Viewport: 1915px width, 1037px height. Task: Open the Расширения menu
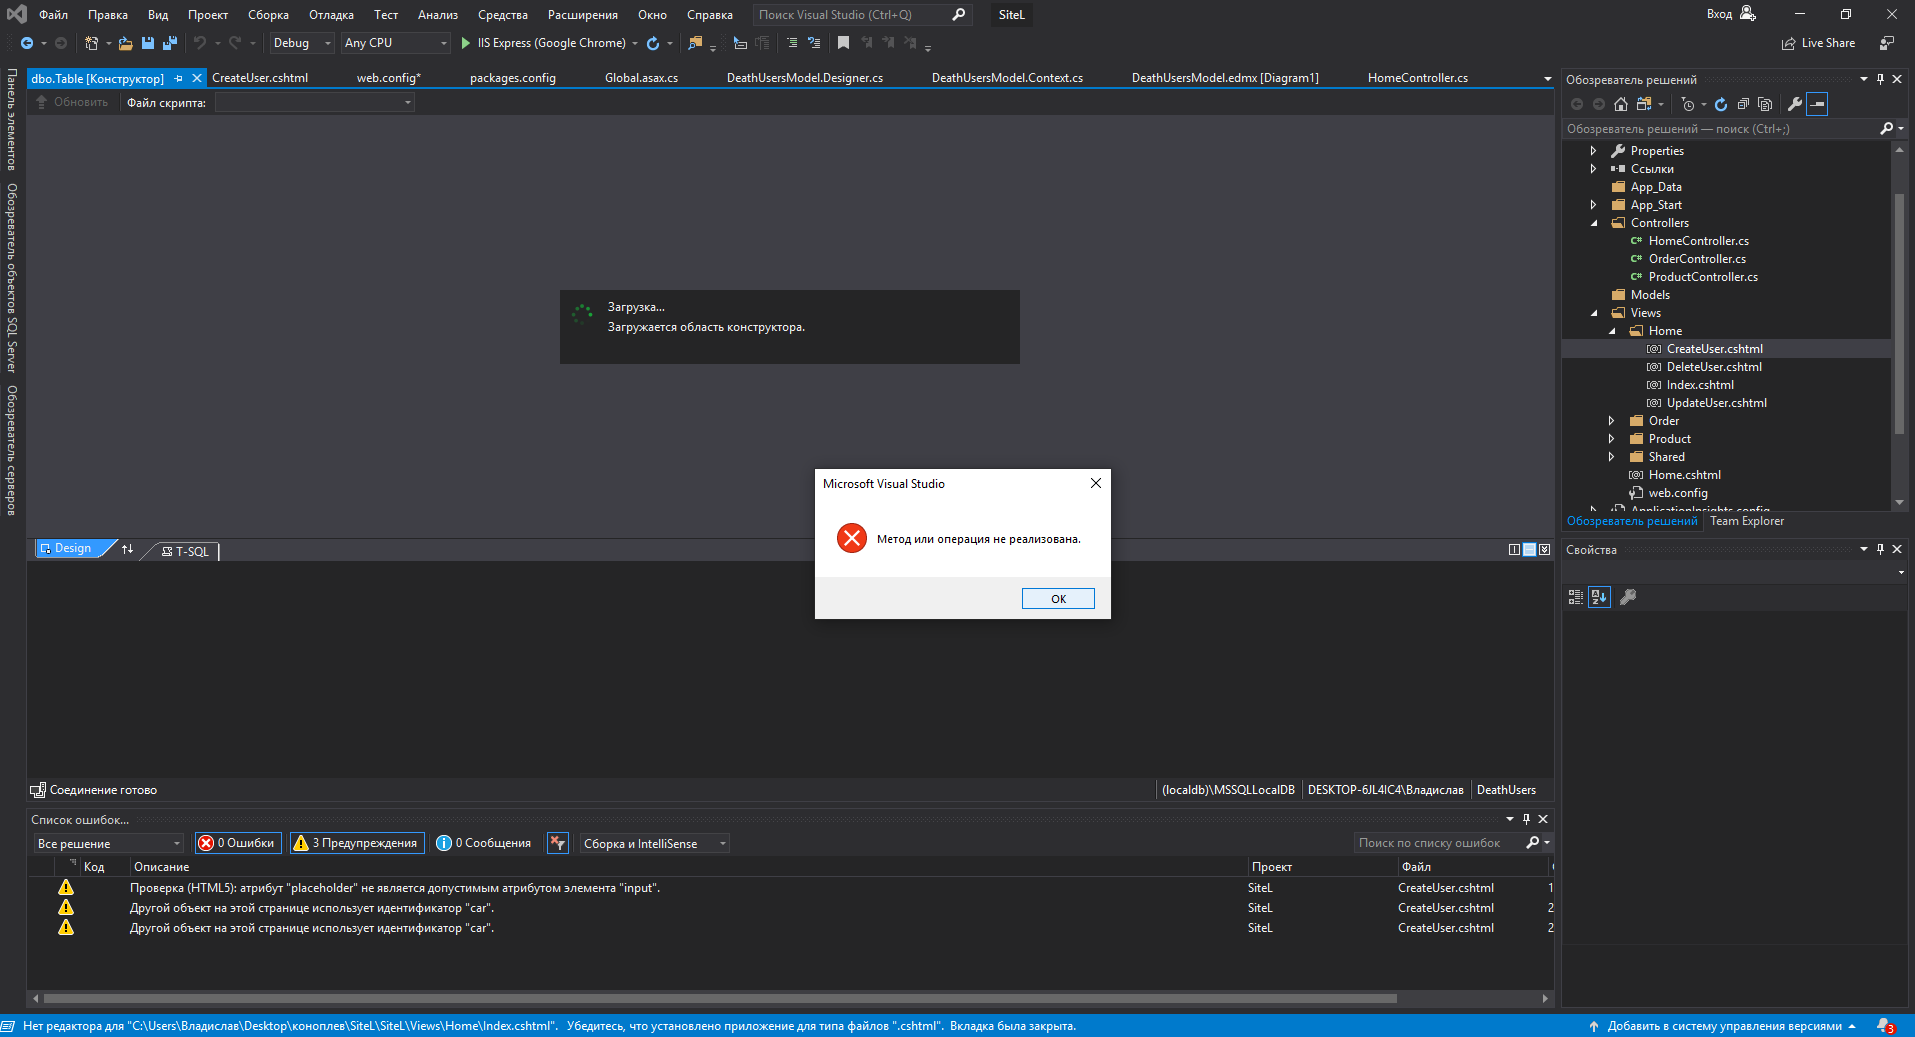[582, 15]
